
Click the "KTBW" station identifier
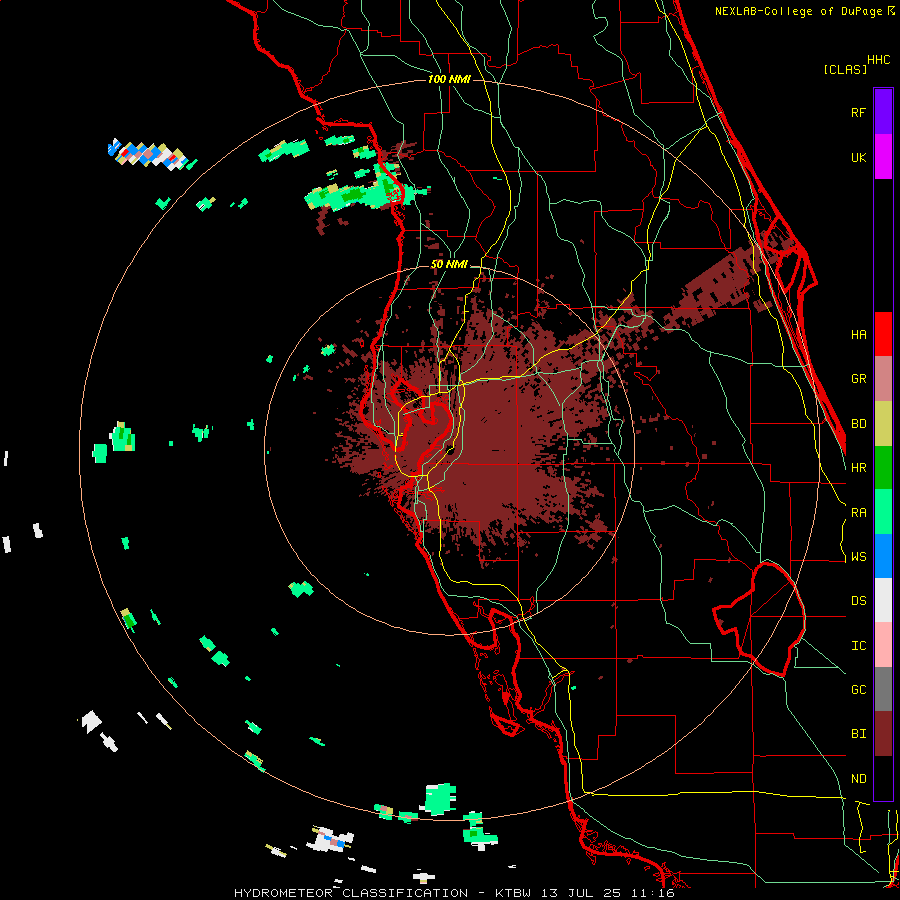point(513,893)
